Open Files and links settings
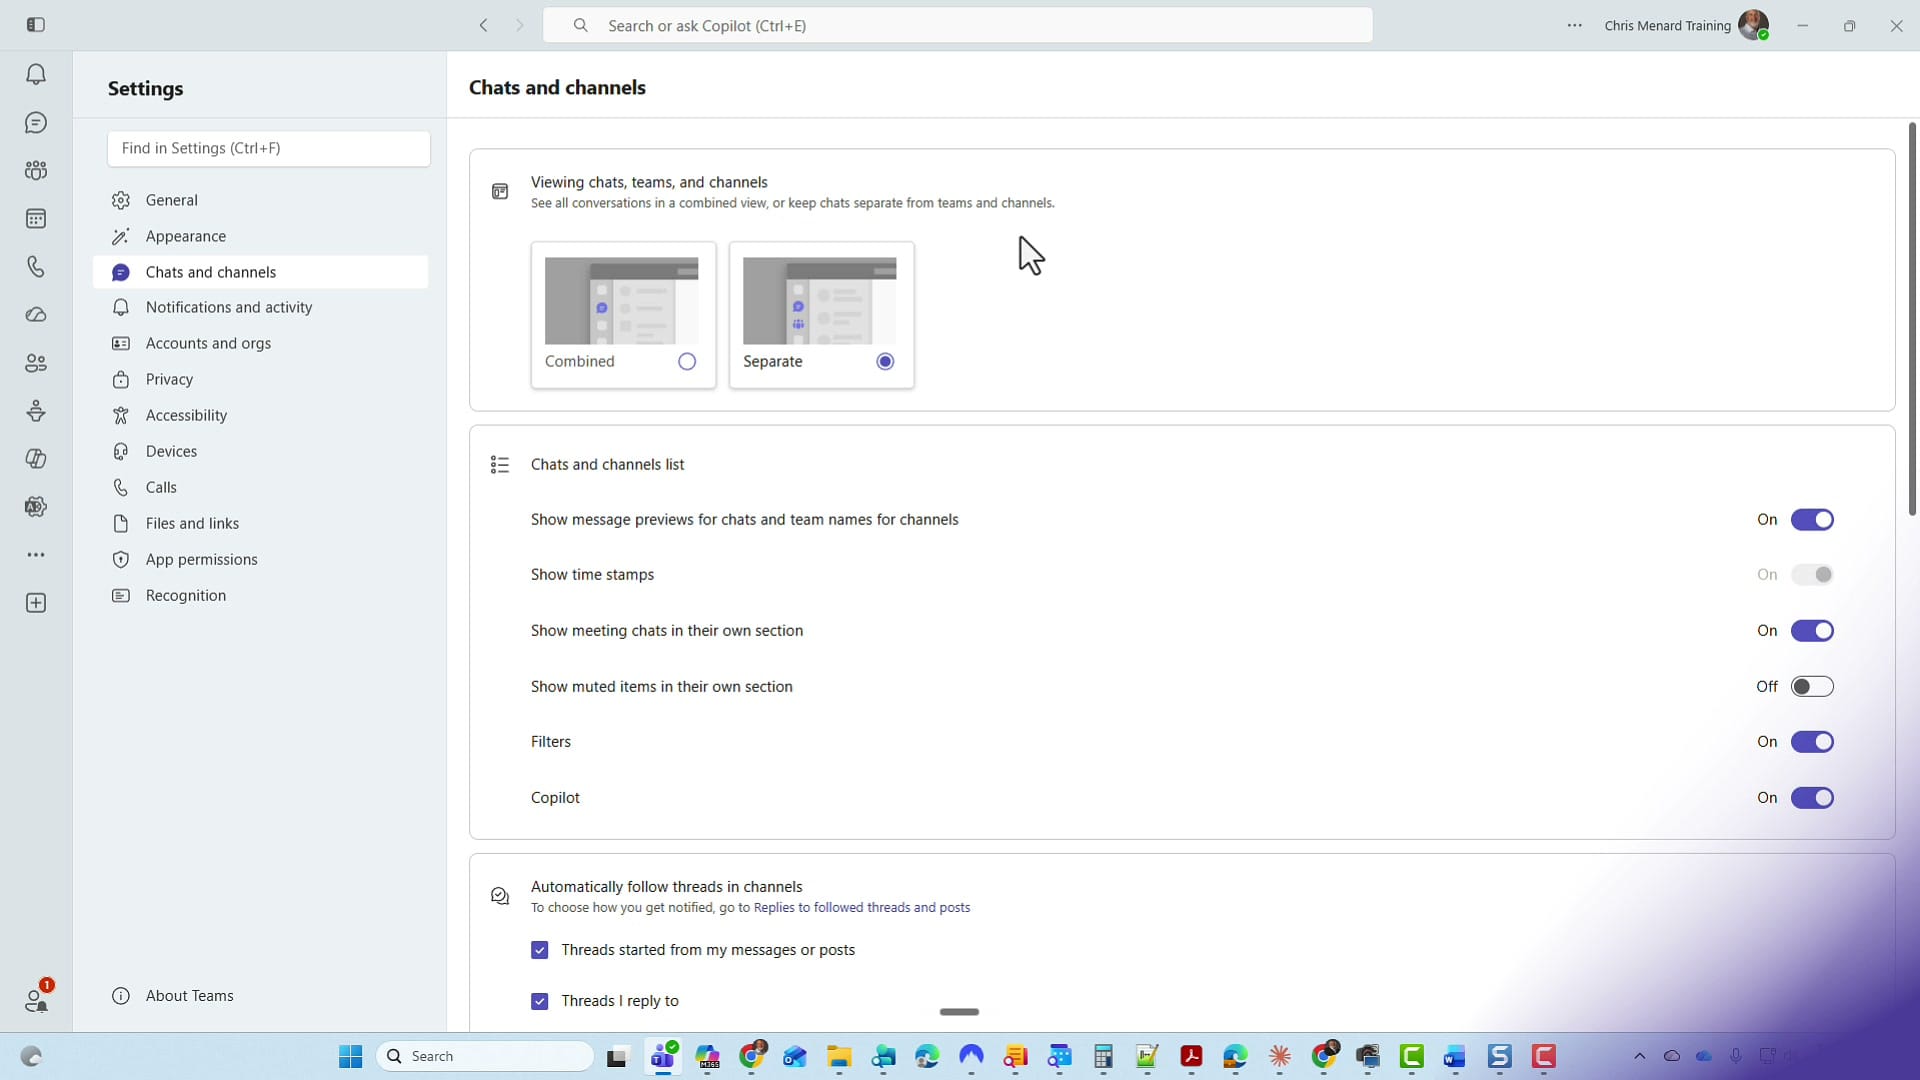1920x1080 pixels. coord(260,523)
